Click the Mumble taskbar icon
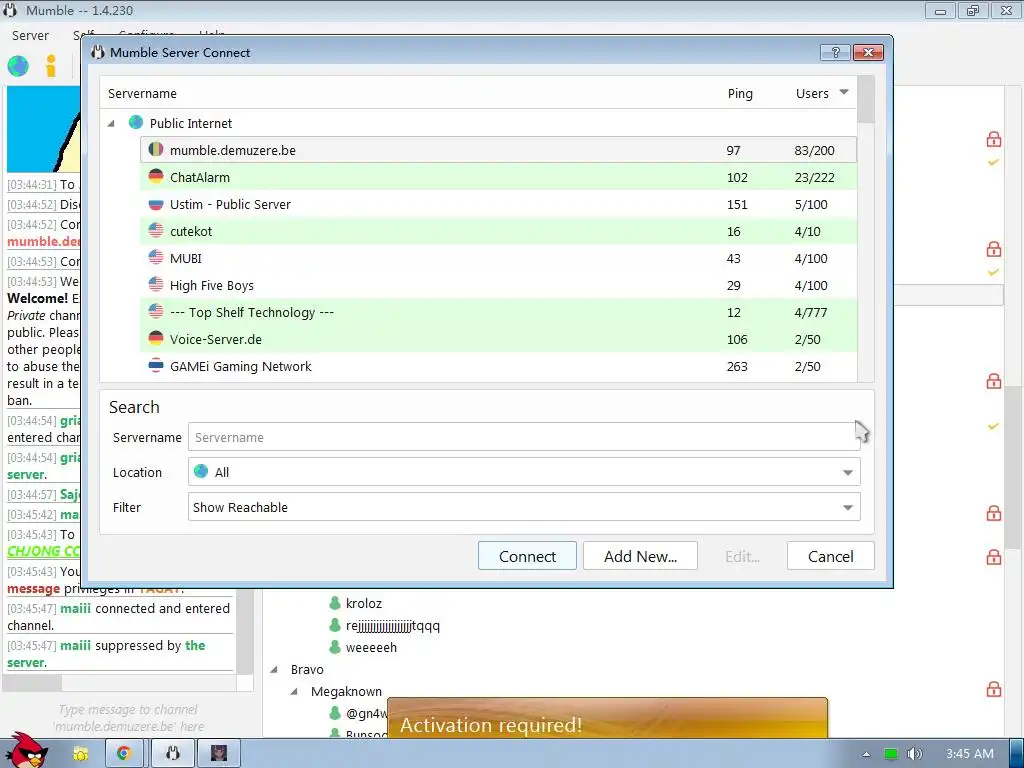This screenshot has width=1024, height=768. pyautogui.click(x=172, y=754)
